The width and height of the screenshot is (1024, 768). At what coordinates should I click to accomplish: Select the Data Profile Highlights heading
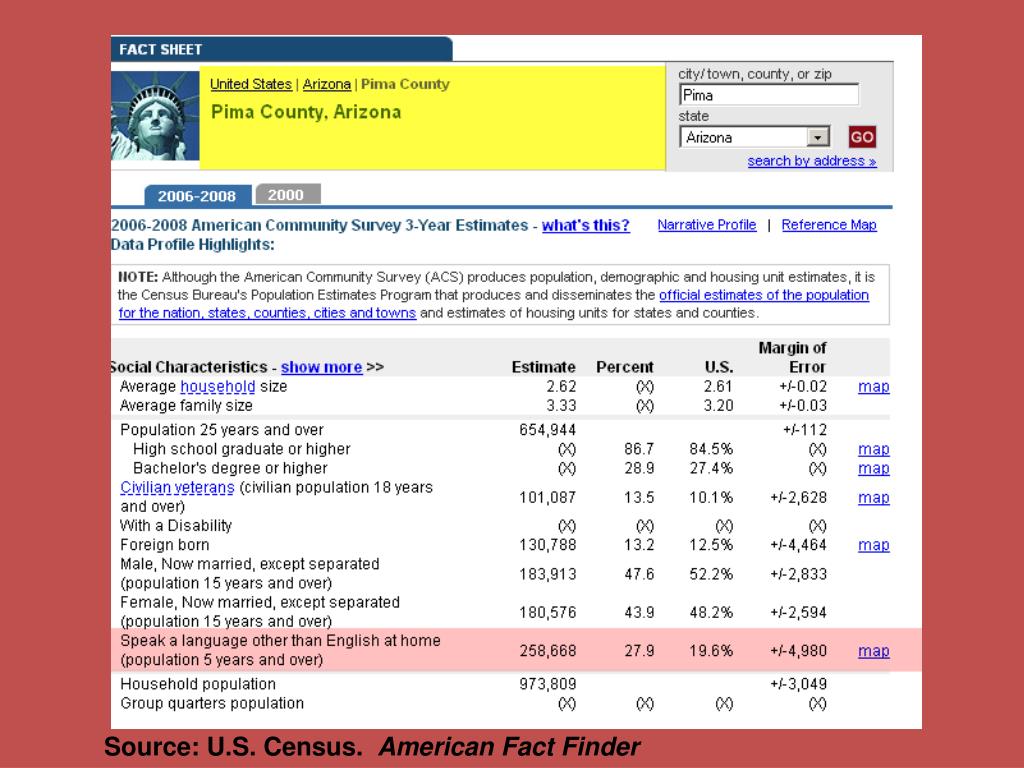pyautogui.click(x=193, y=245)
